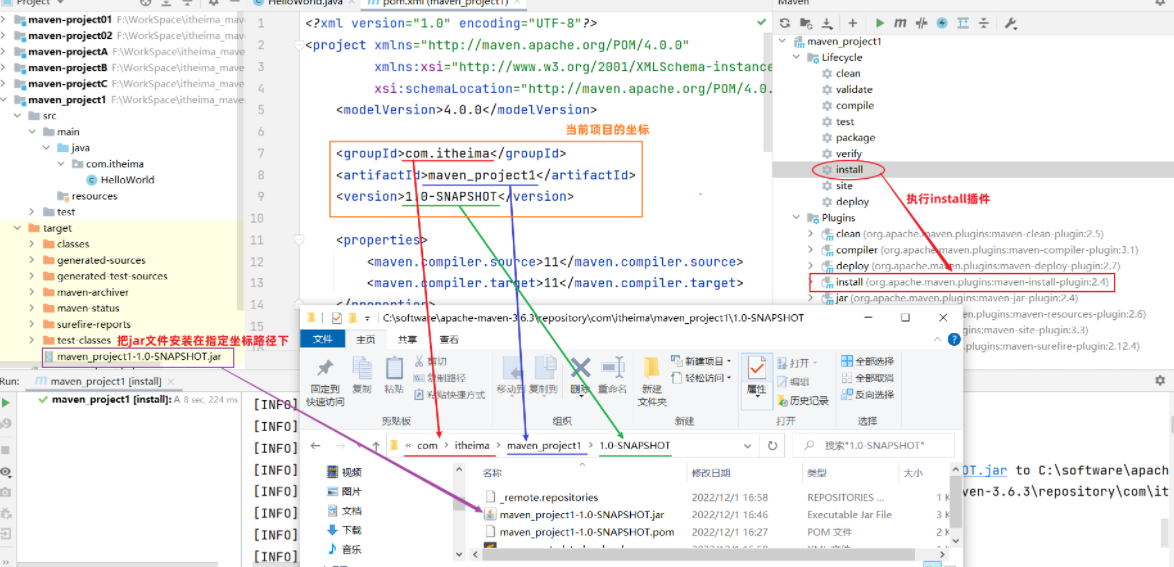The height and width of the screenshot is (567, 1174).
Task: Select package lifecycle goal
Action: (x=848, y=138)
